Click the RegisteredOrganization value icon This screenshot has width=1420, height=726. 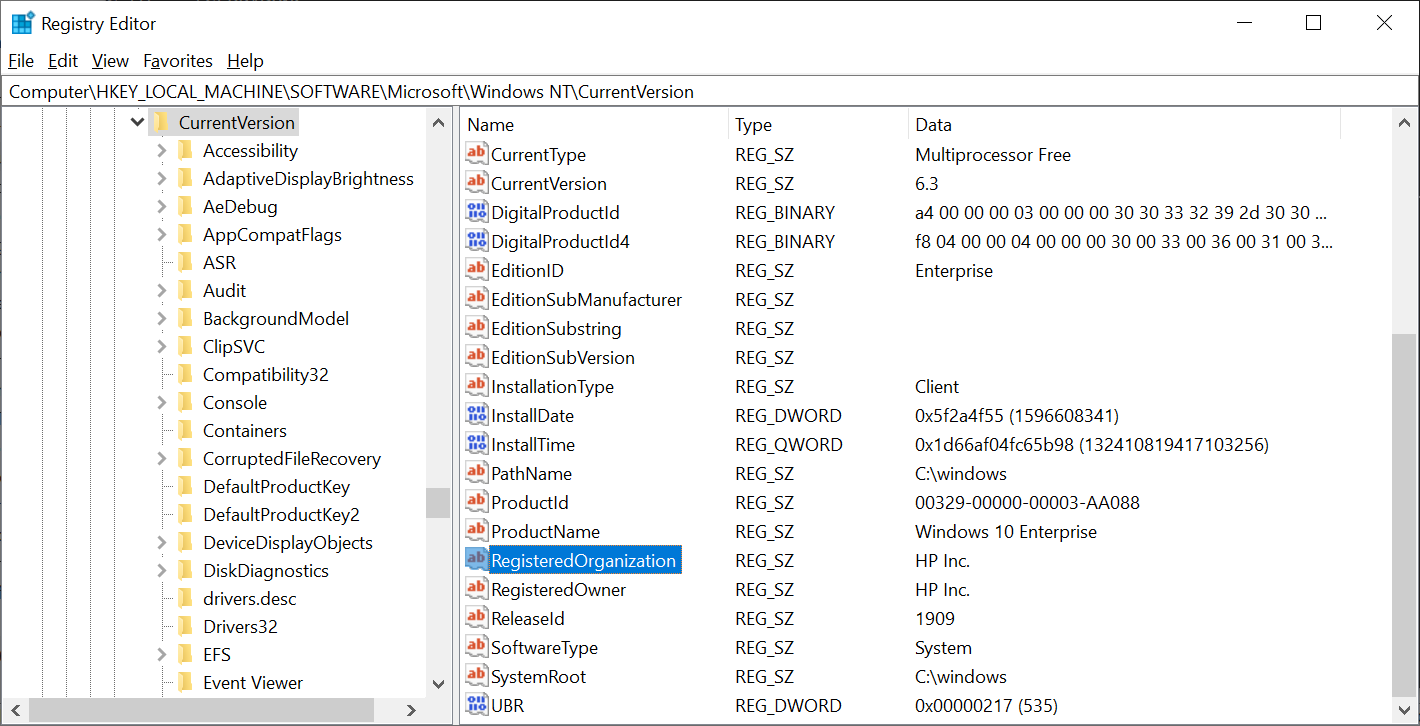pyautogui.click(x=477, y=560)
